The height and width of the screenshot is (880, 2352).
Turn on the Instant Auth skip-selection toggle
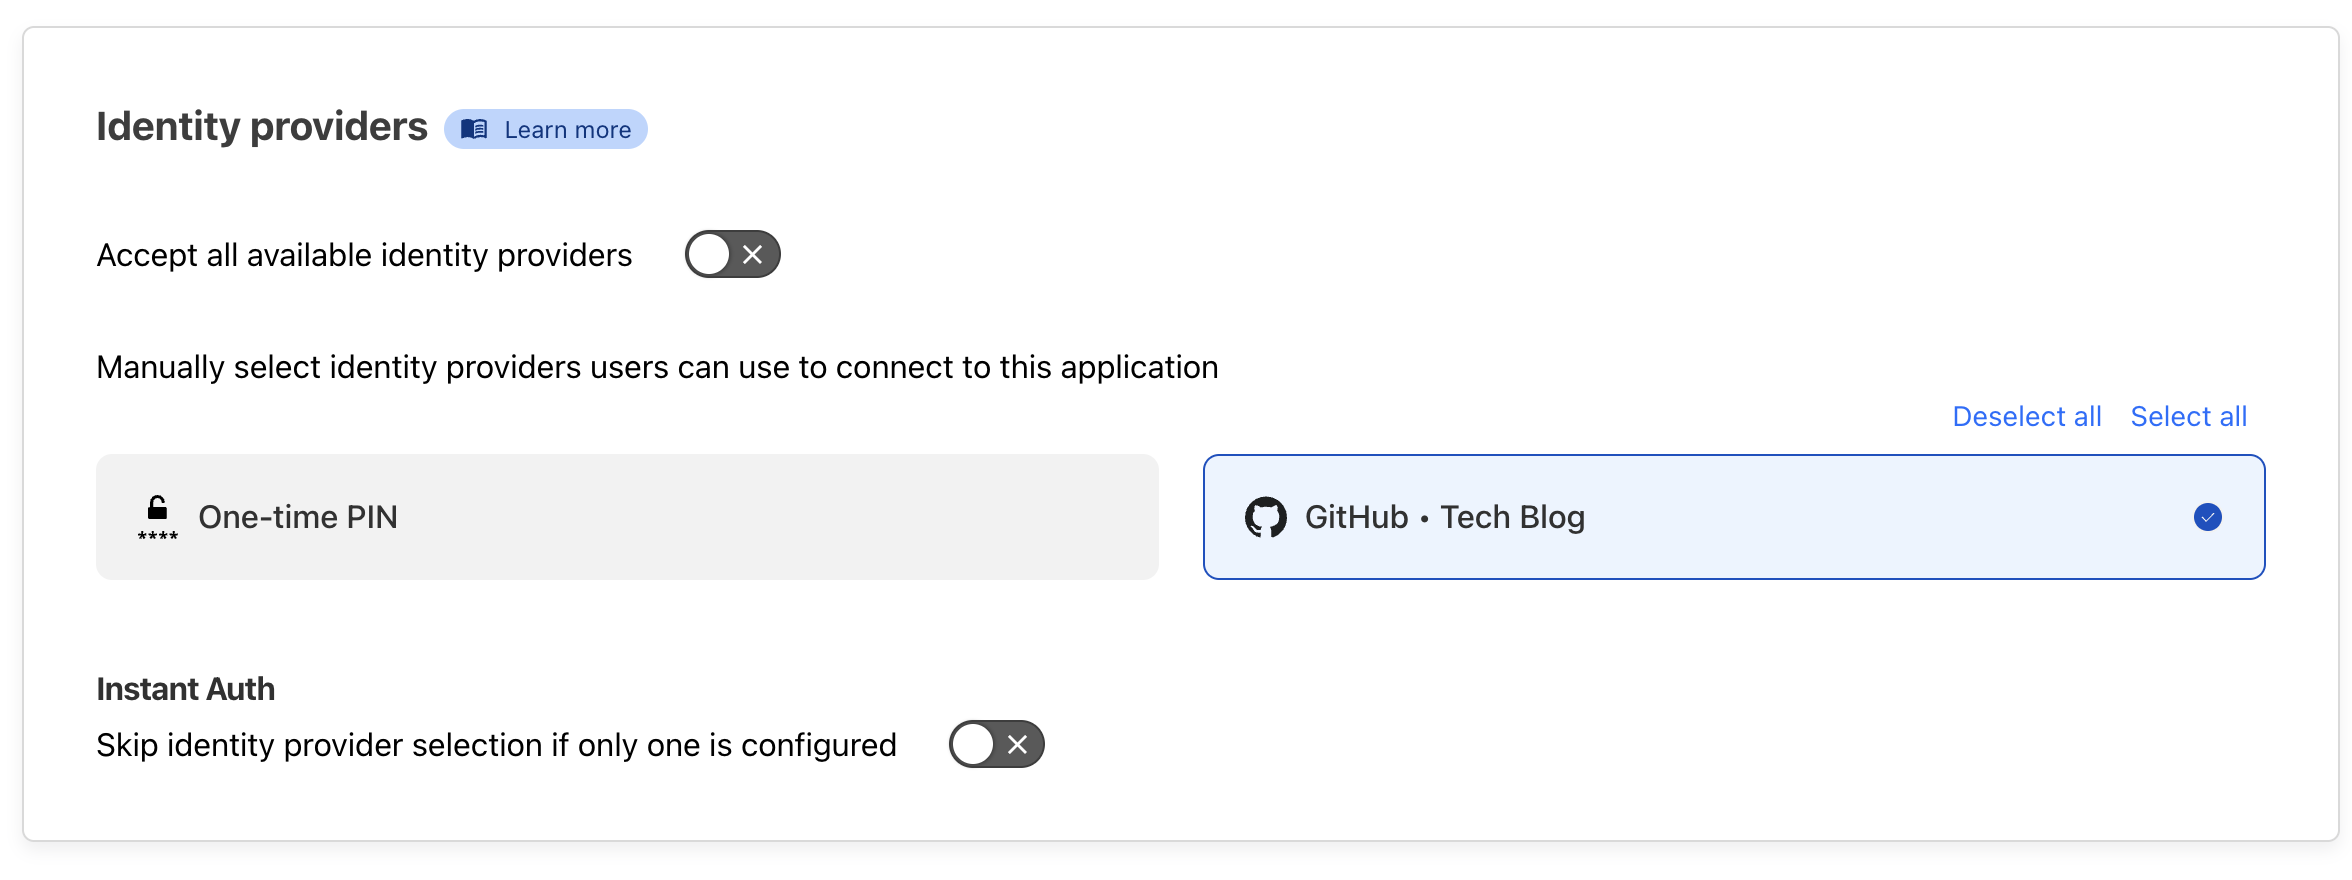point(996,744)
